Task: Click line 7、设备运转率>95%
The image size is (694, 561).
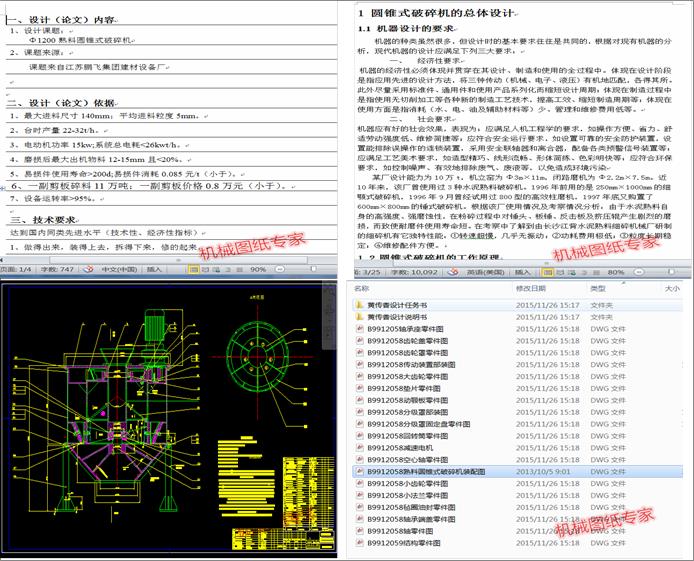Action: click(55, 199)
